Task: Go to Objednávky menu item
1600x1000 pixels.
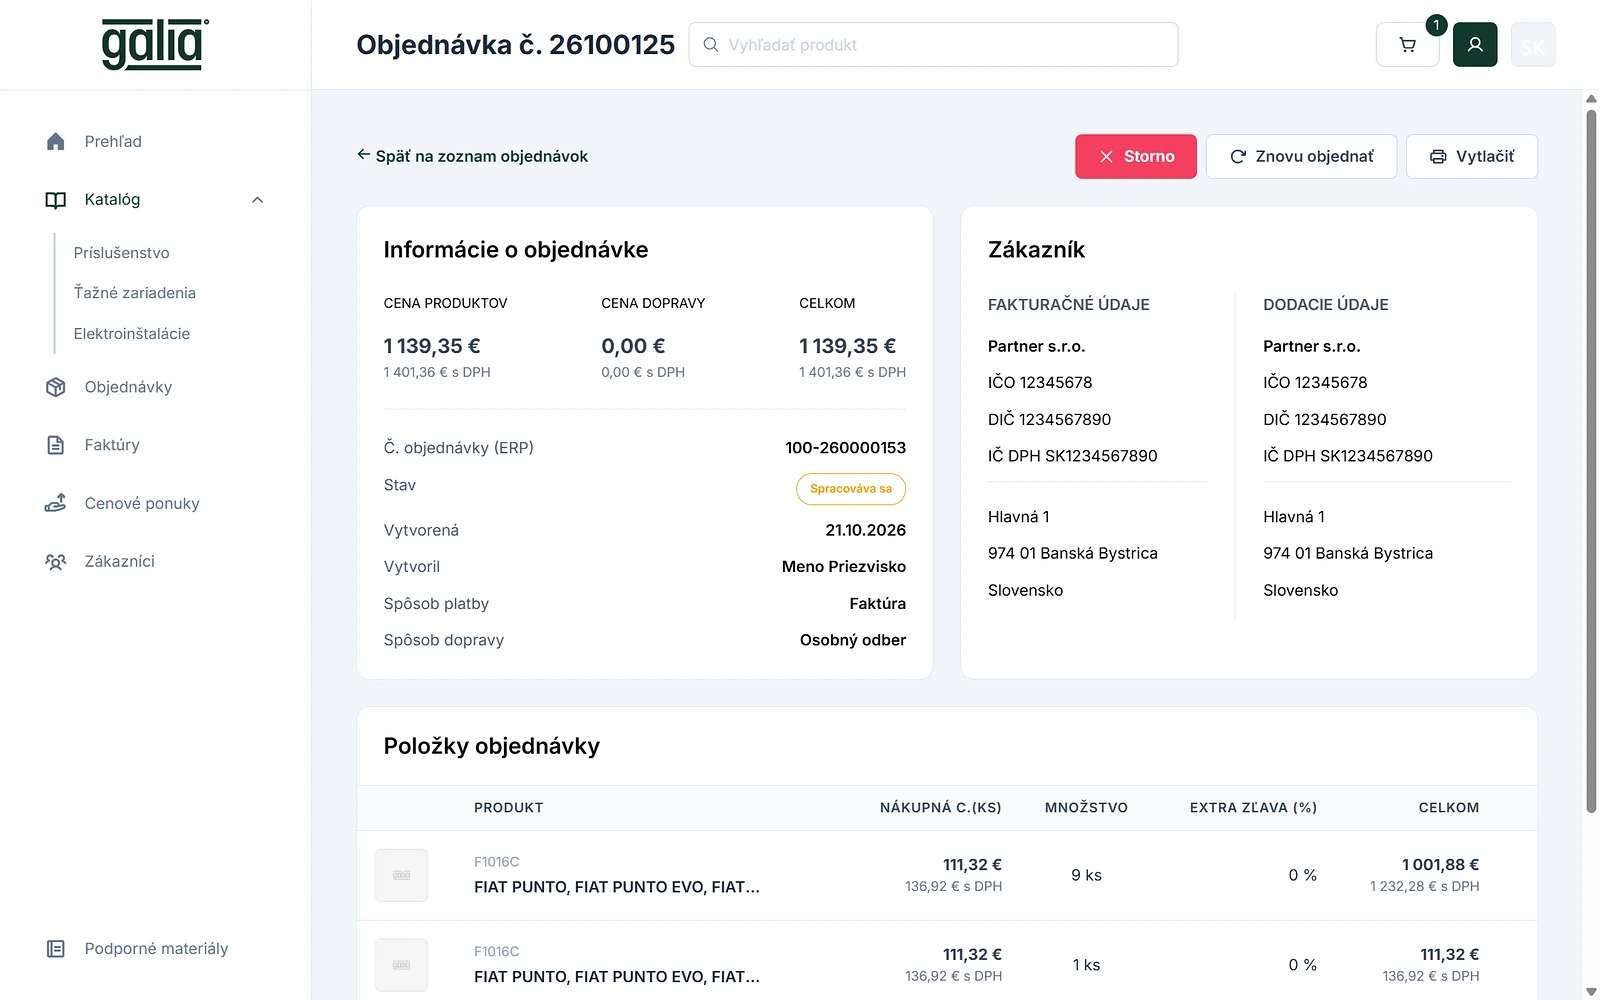Action: [128, 387]
